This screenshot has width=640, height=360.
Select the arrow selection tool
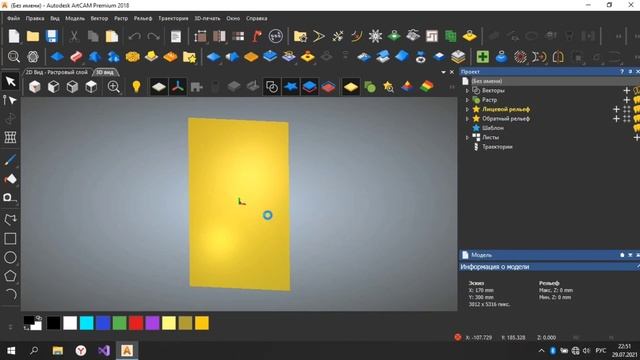pos(10,81)
